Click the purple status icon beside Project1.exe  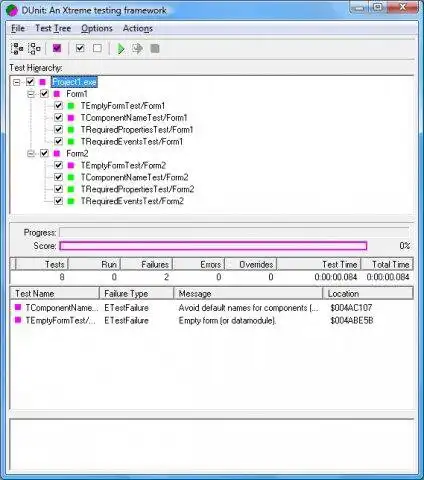pos(43,82)
